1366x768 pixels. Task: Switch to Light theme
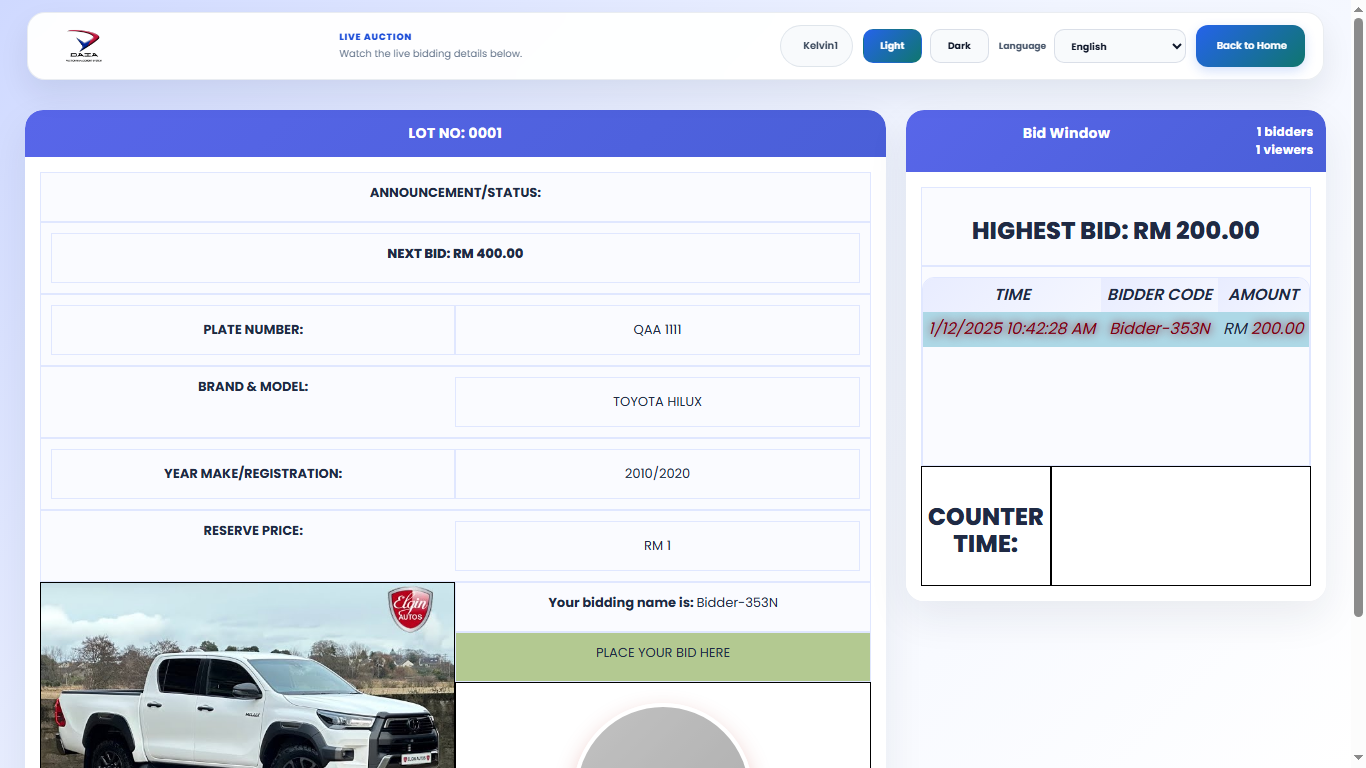tap(892, 46)
